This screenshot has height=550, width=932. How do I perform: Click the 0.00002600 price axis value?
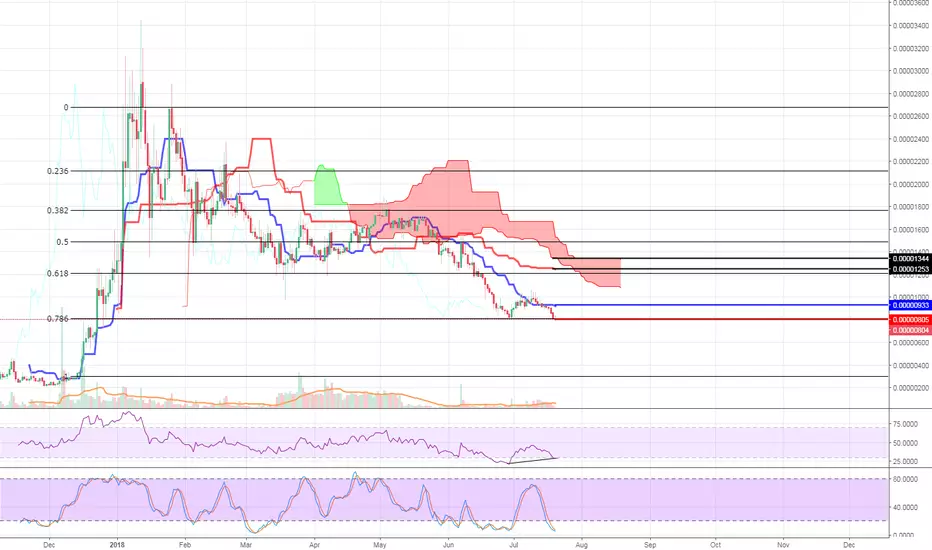point(911,117)
